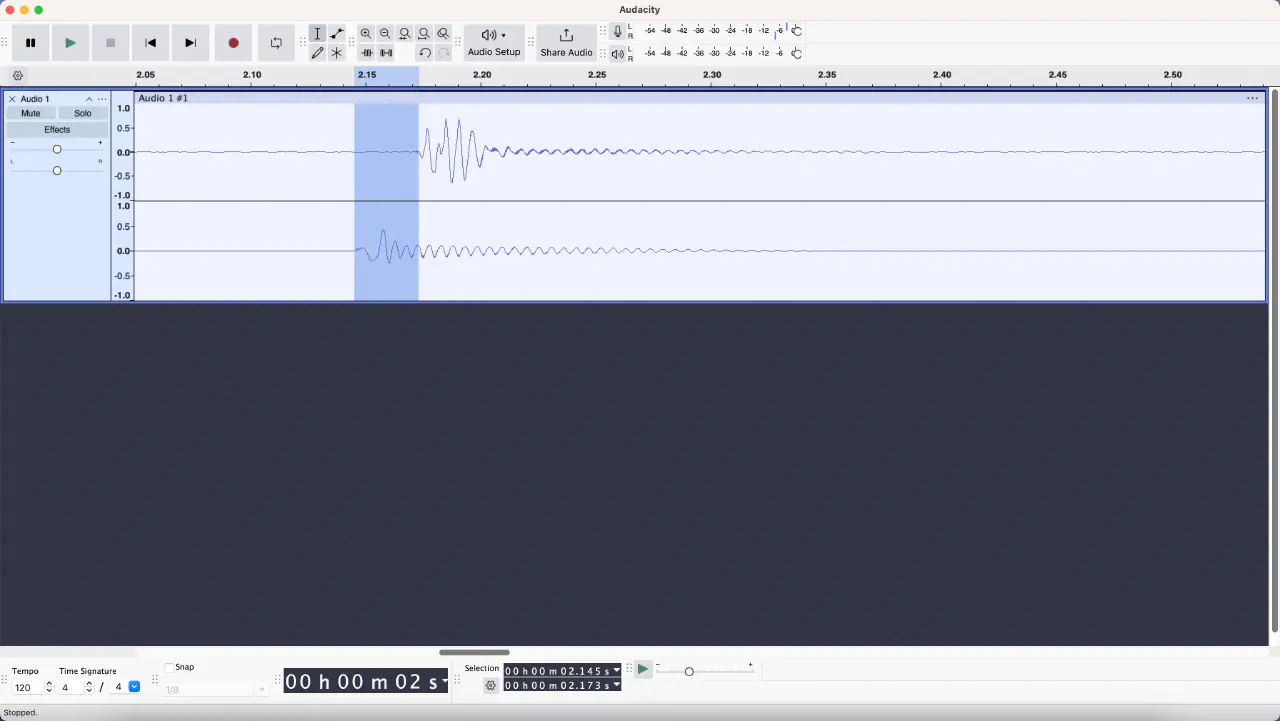This screenshot has height=721, width=1280.
Task: Collapse the Audio 1 track
Action: click(x=89, y=99)
